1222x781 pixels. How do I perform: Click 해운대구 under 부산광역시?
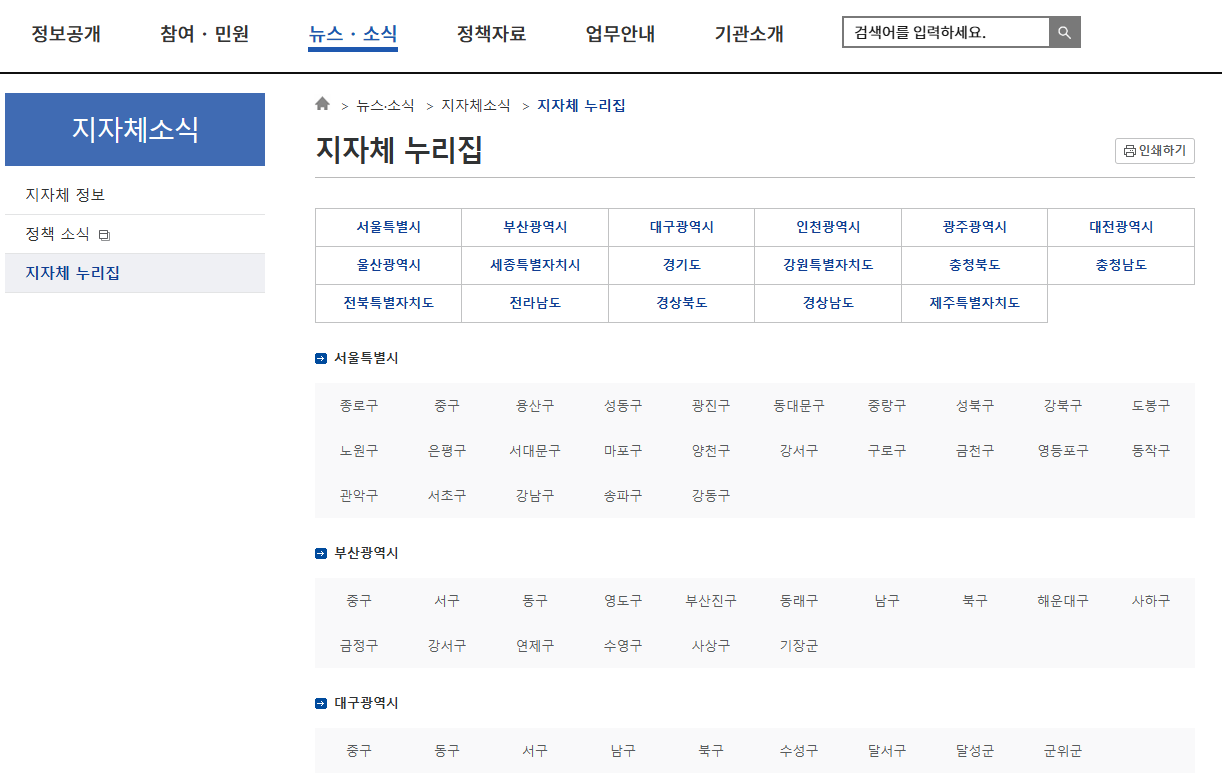pyautogui.click(x=1062, y=600)
